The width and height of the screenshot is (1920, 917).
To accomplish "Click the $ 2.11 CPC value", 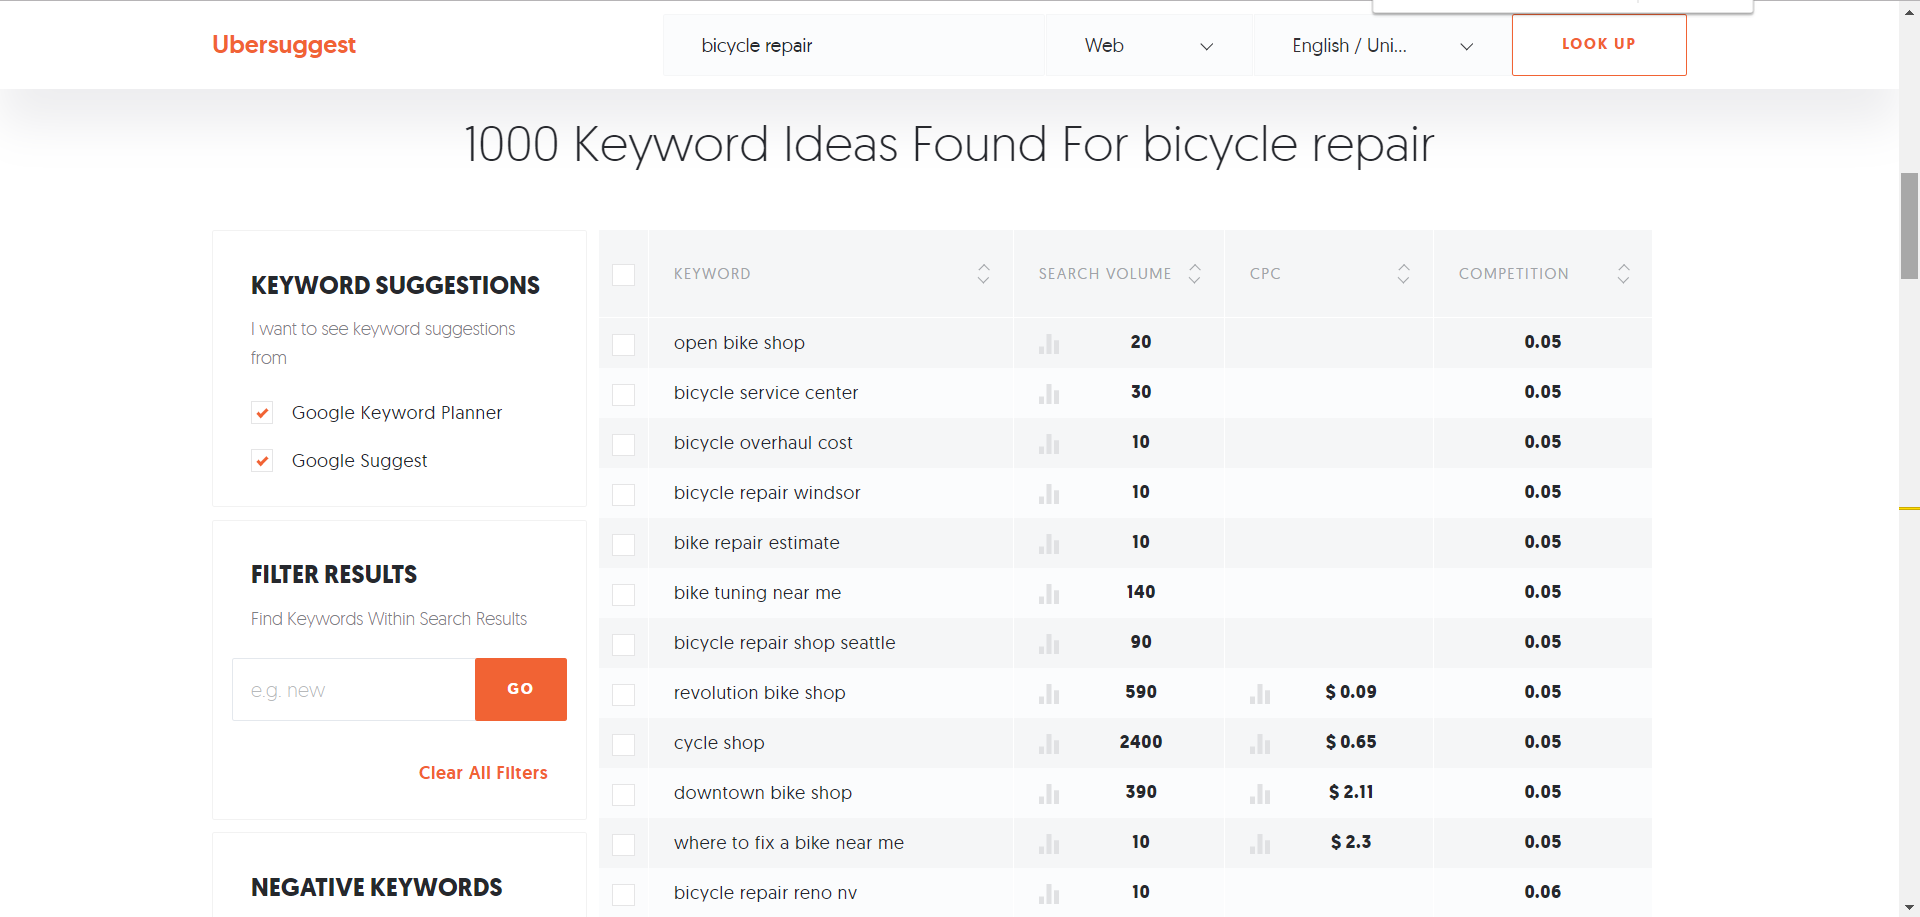I will [x=1351, y=792].
